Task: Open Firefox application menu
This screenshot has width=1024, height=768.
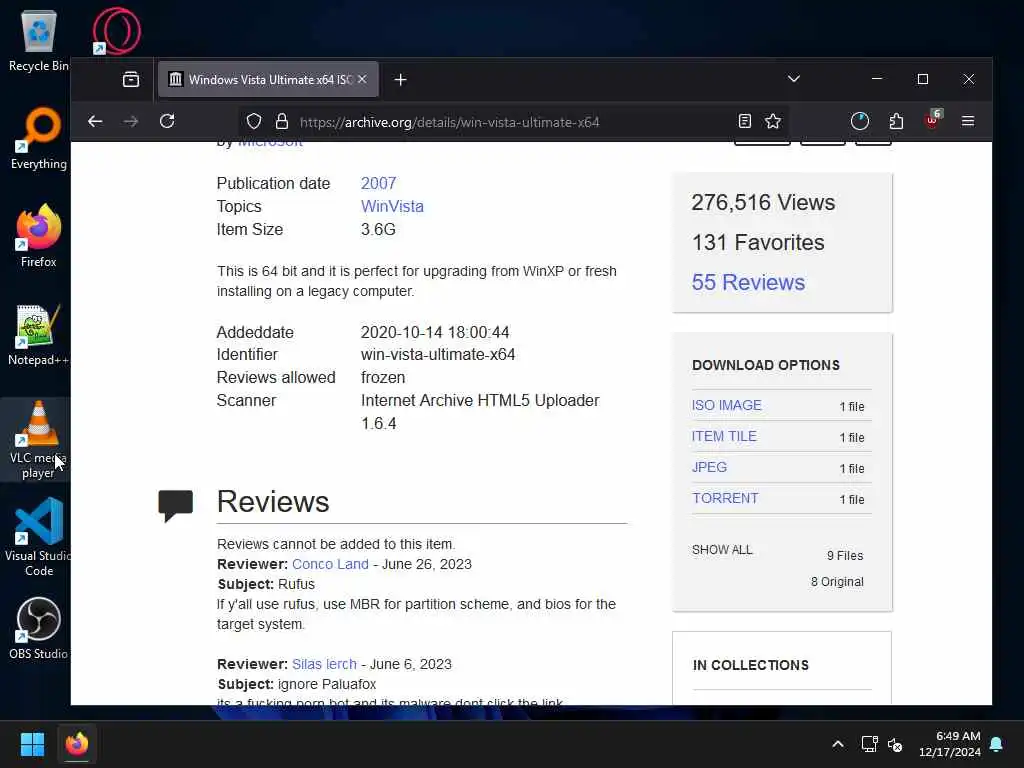Action: pos(968,121)
